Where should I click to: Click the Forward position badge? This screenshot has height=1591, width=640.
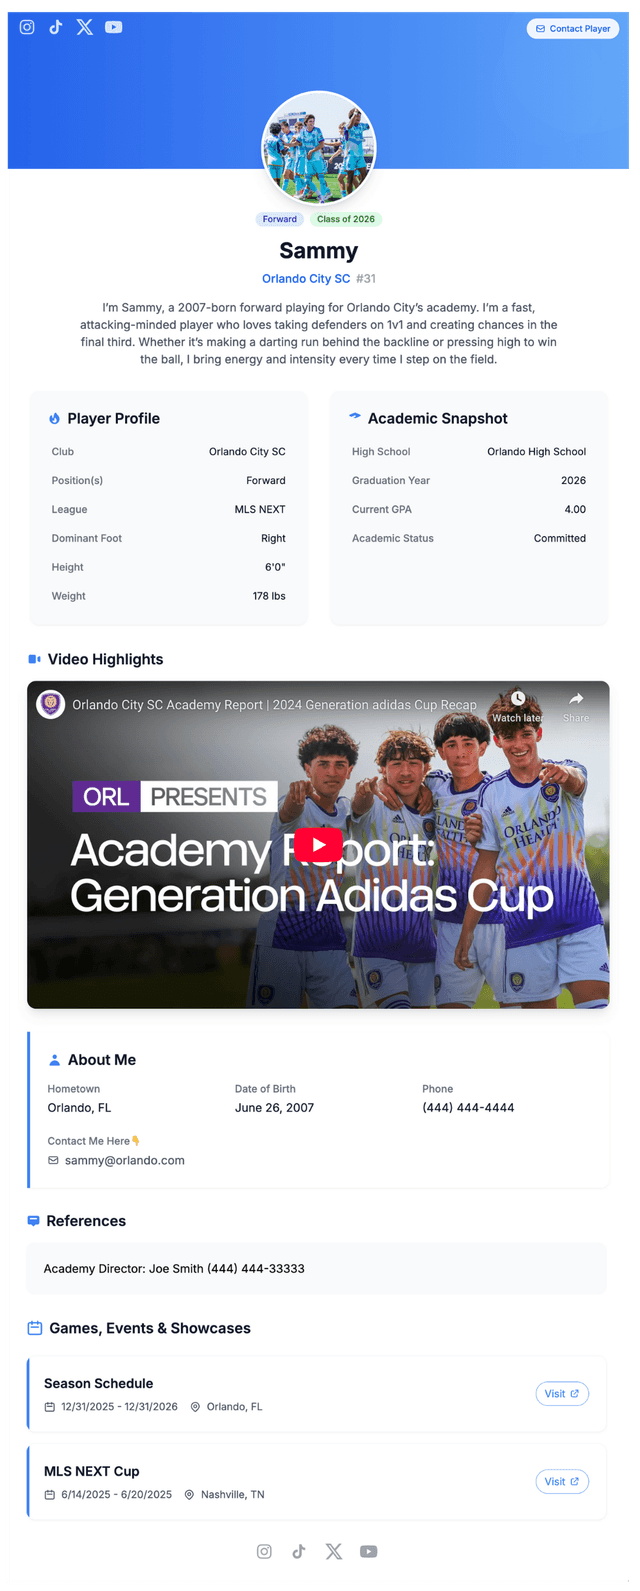click(x=280, y=219)
